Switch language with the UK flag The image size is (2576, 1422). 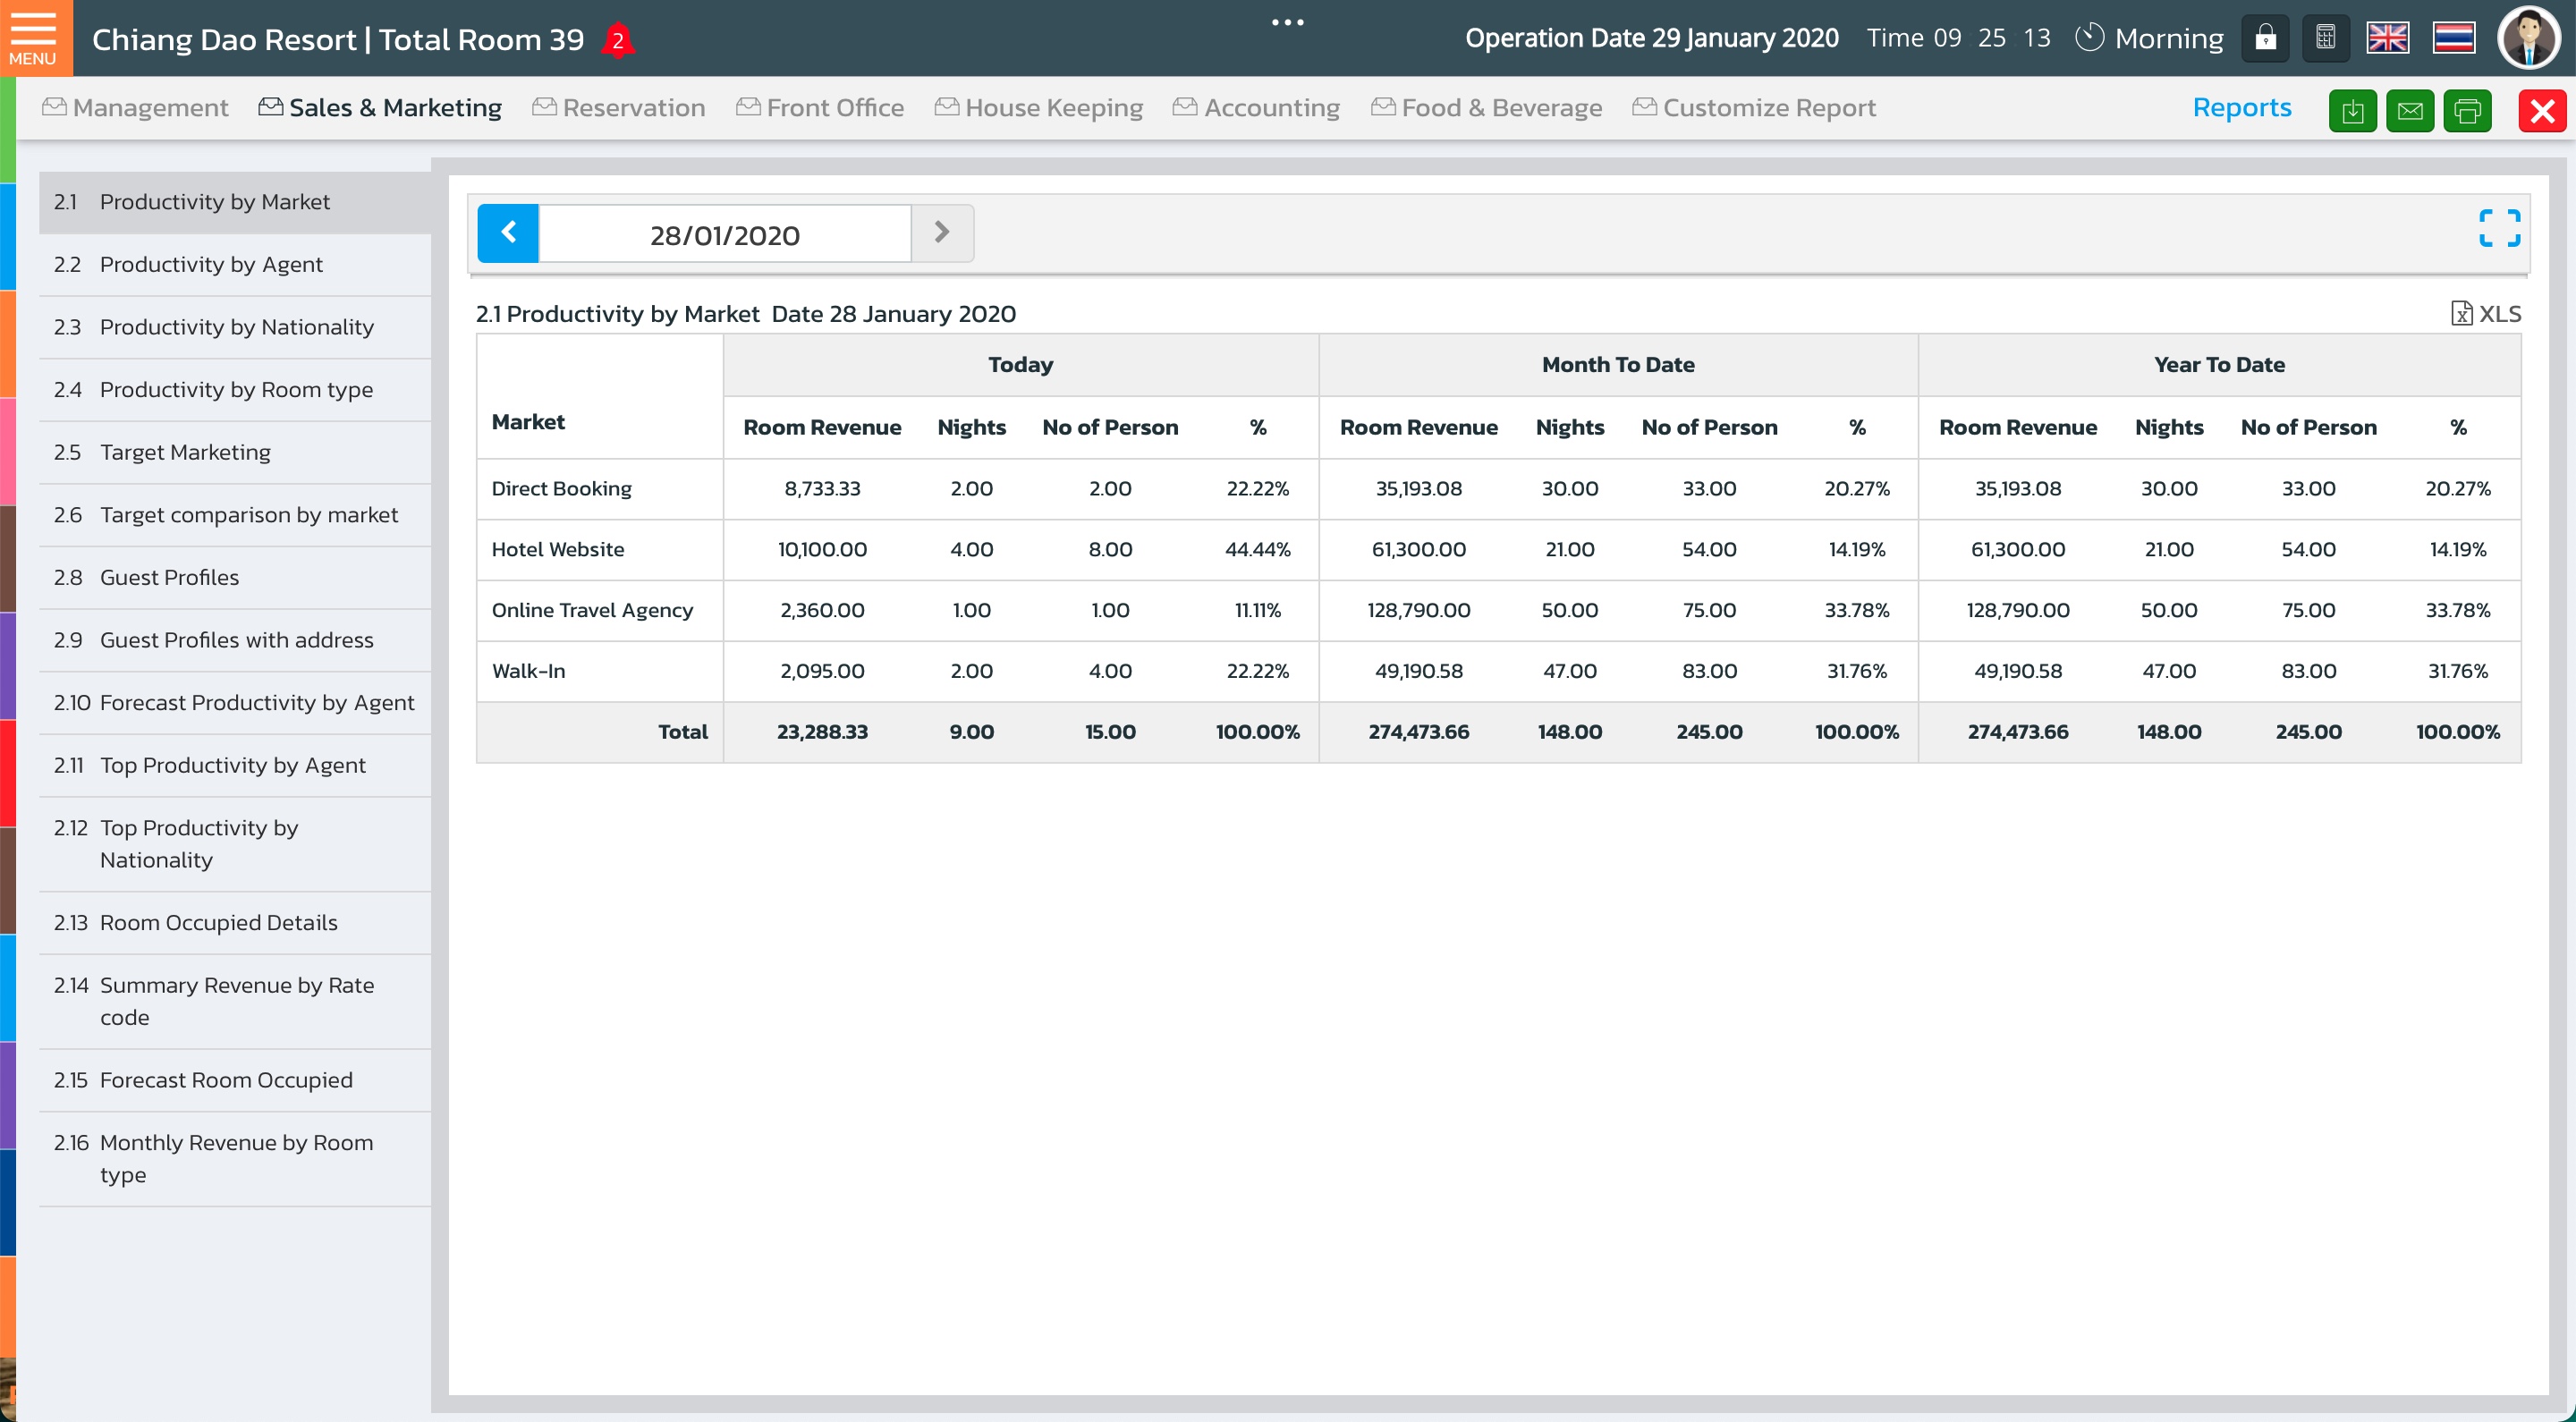(x=2387, y=39)
